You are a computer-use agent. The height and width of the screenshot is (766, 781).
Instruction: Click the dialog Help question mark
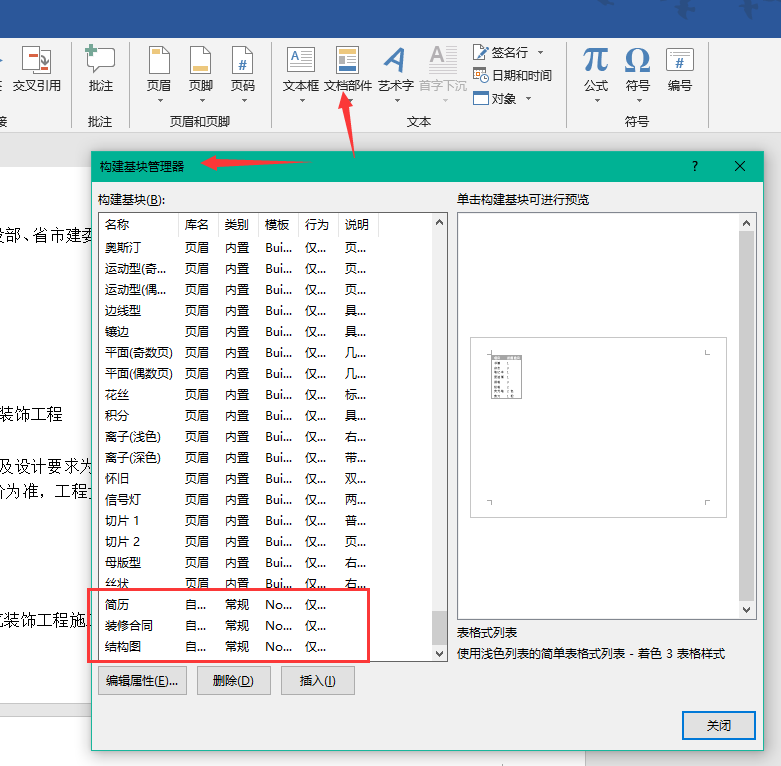tap(695, 166)
